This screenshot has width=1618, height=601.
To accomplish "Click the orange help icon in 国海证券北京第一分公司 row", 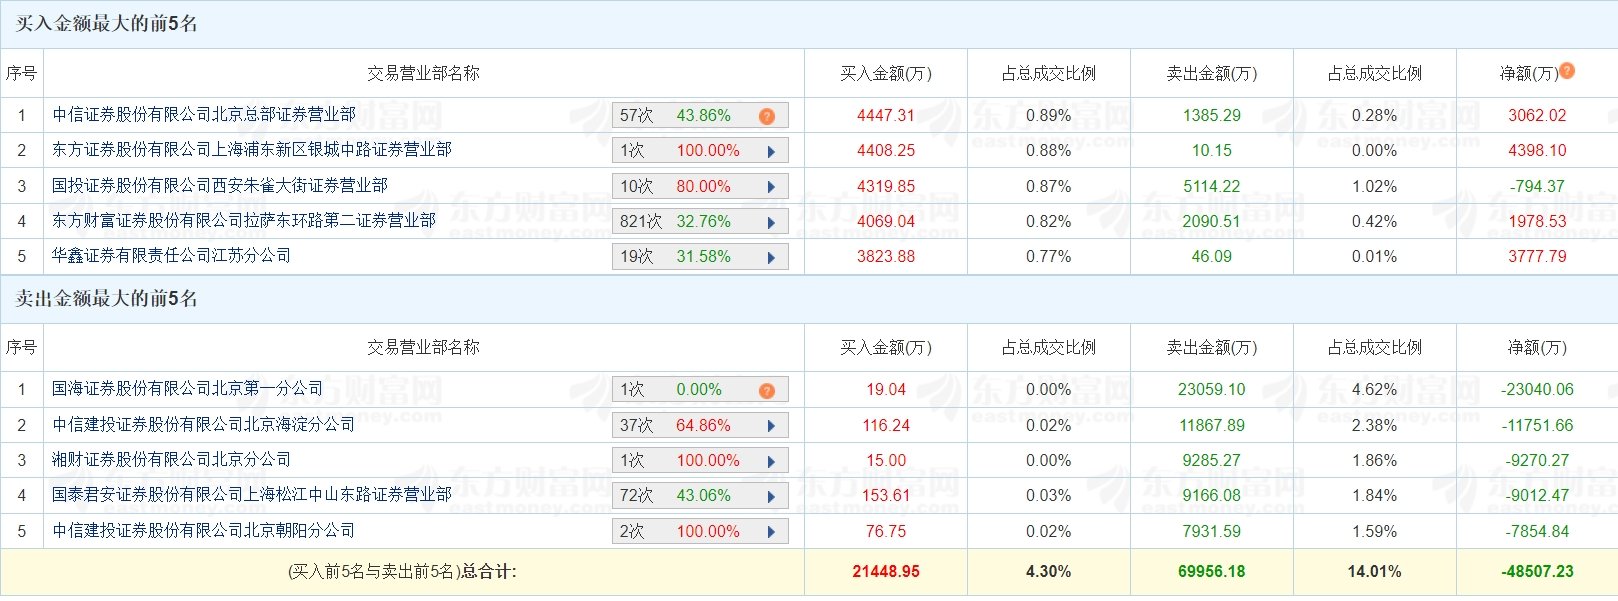I will tap(767, 390).
